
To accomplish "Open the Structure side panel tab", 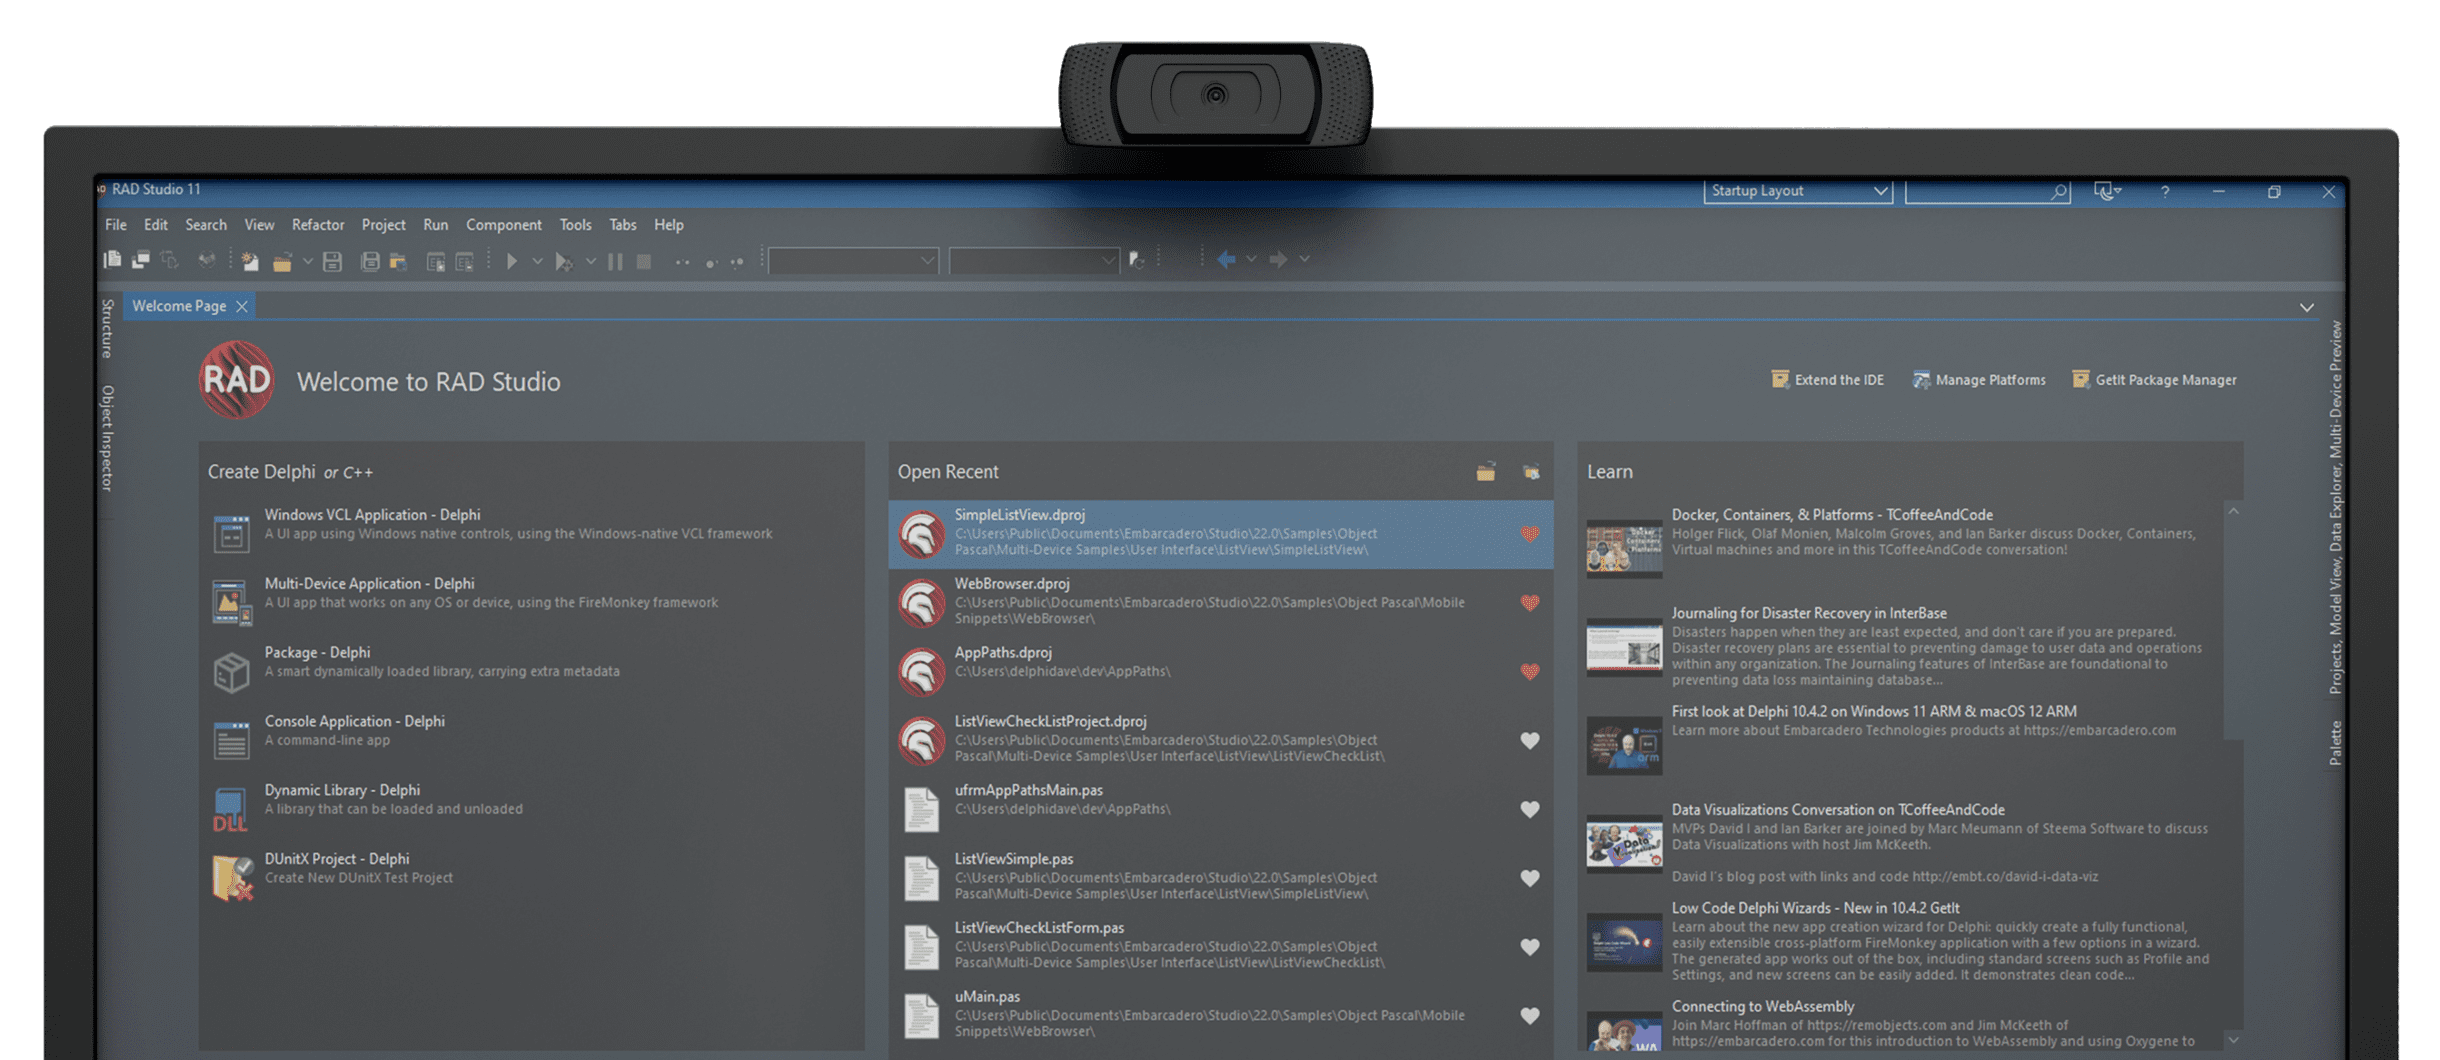I will coord(108,329).
